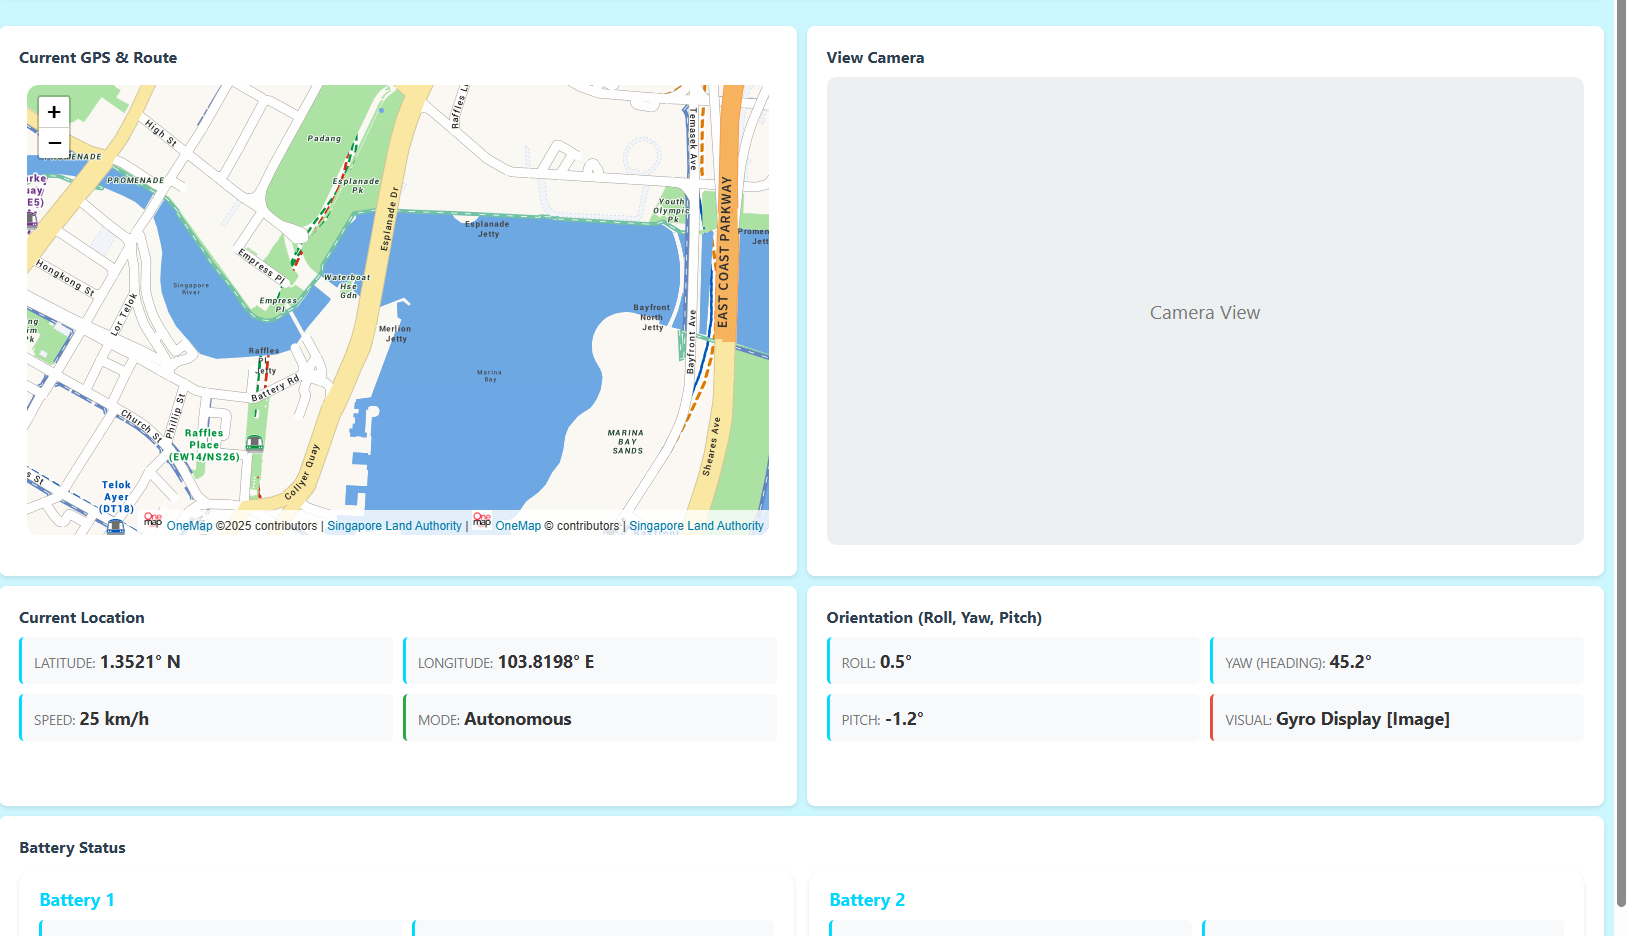Click the Battery Status heading
The height and width of the screenshot is (936, 1628).
tap(72, 848)
